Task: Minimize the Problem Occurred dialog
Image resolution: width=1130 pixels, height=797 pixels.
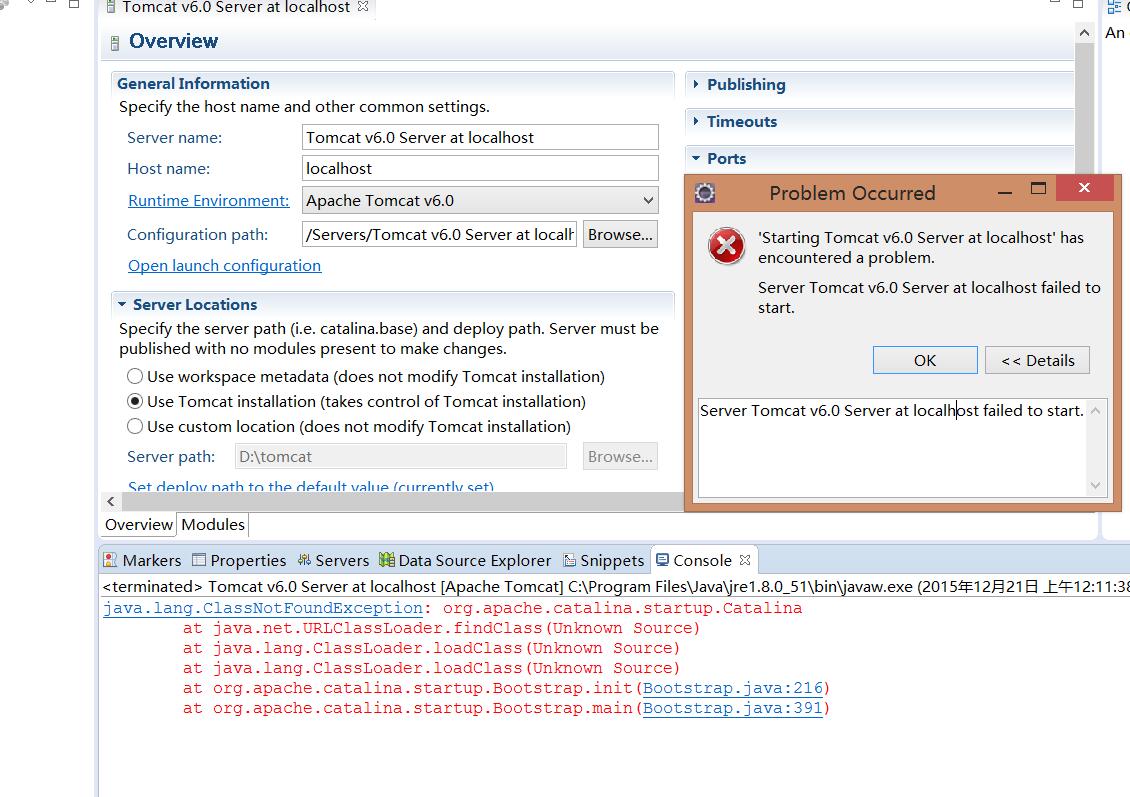Action: [1005, 192]
